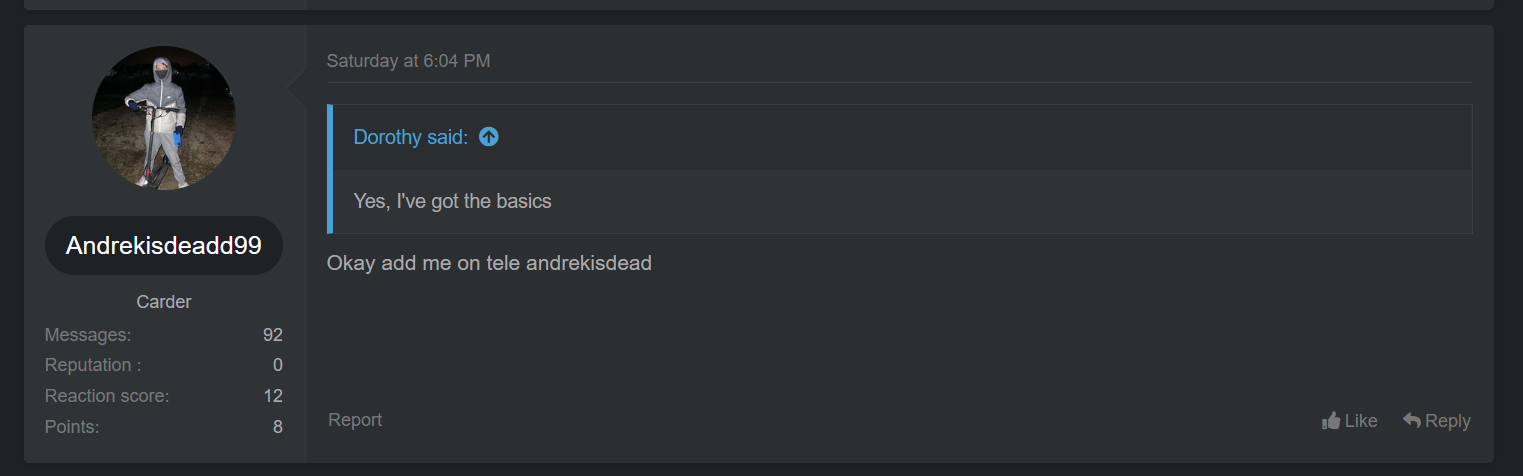
Task: Click the thumbs-up icon beside Like
Action: tap(1331, 421)
